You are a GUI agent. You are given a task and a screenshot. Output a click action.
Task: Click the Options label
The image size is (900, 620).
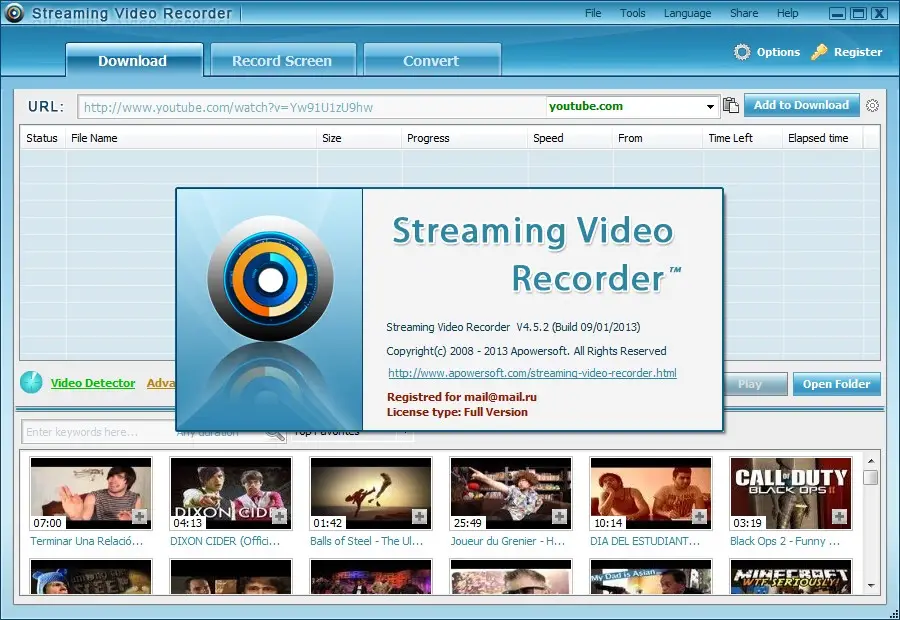pos(778,52)
